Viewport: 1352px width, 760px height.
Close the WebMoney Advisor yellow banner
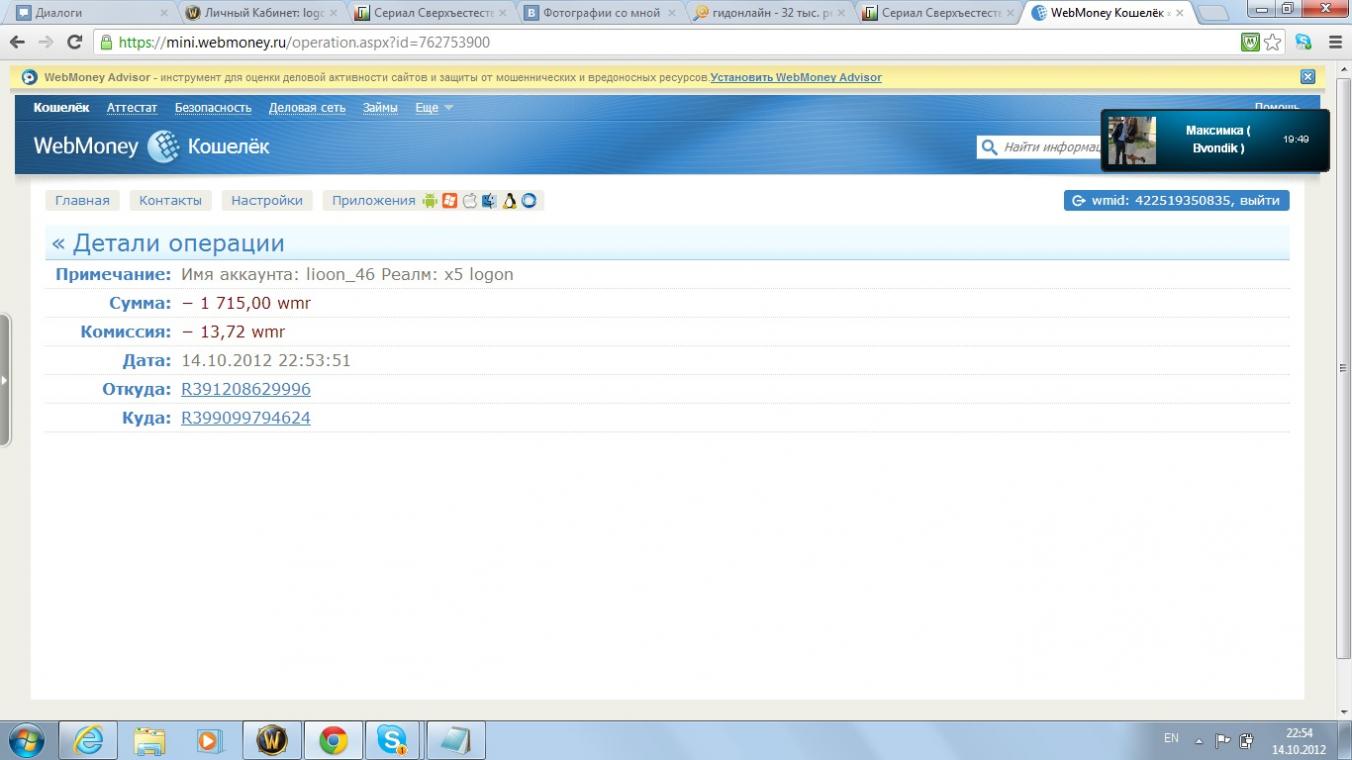(x=1307, y=77)
